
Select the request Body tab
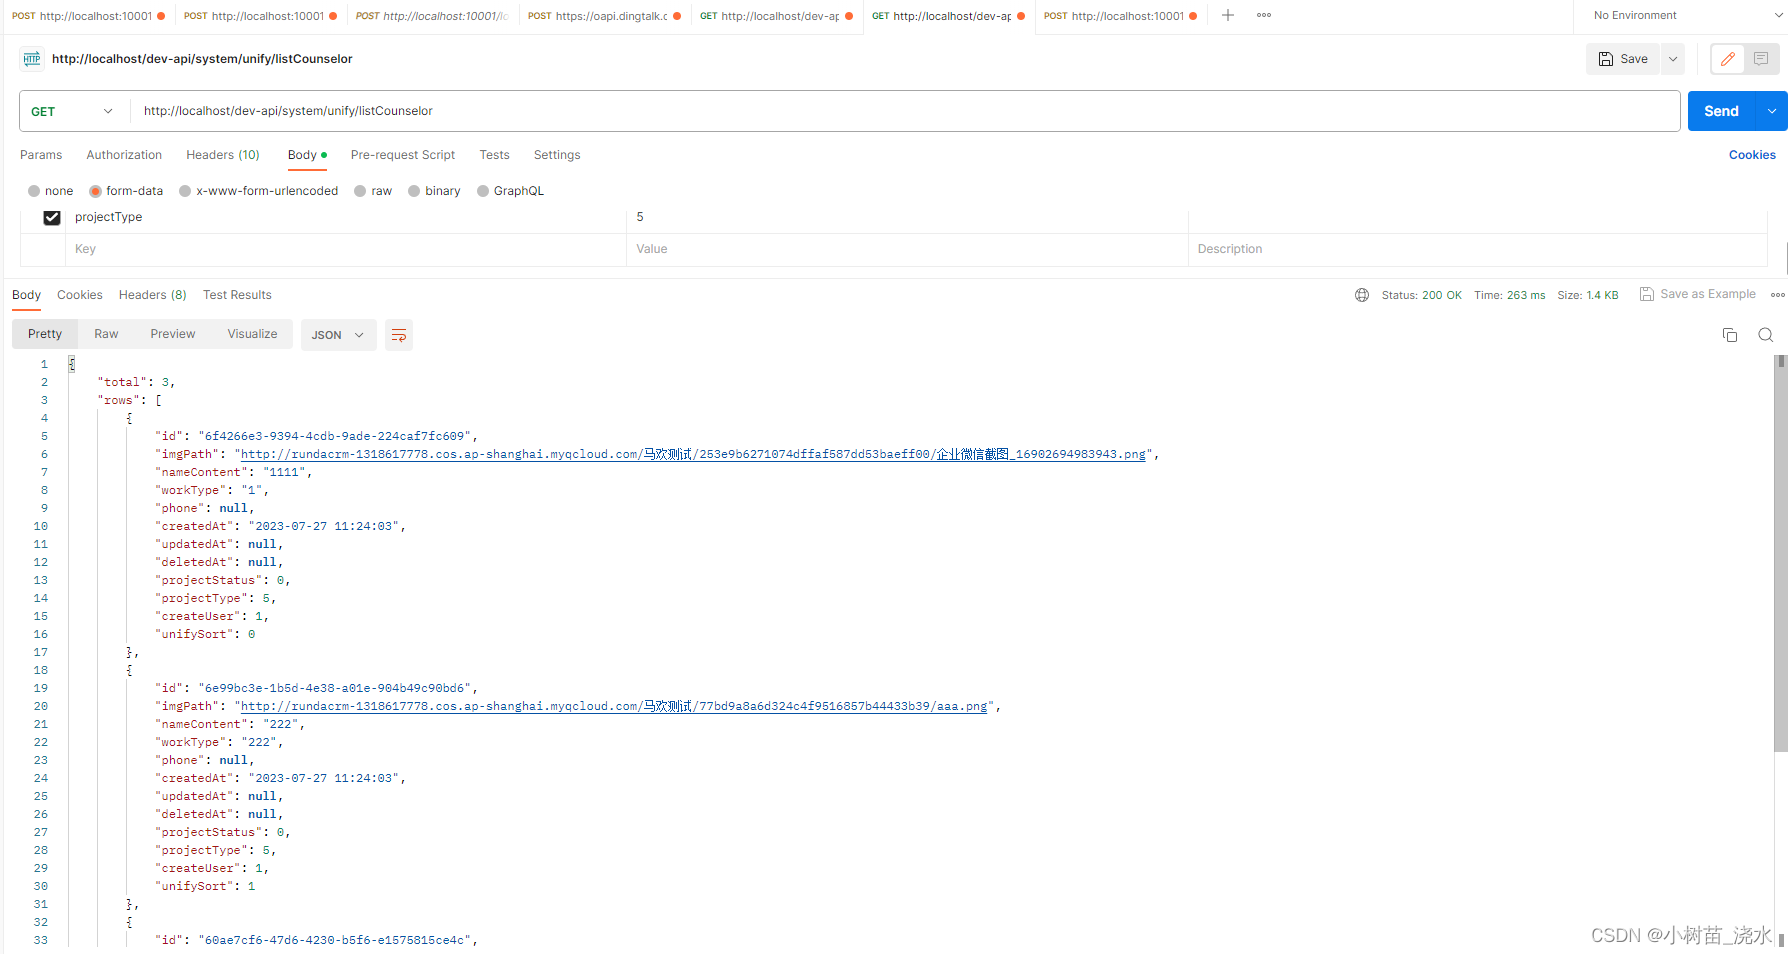coord(307,155)
